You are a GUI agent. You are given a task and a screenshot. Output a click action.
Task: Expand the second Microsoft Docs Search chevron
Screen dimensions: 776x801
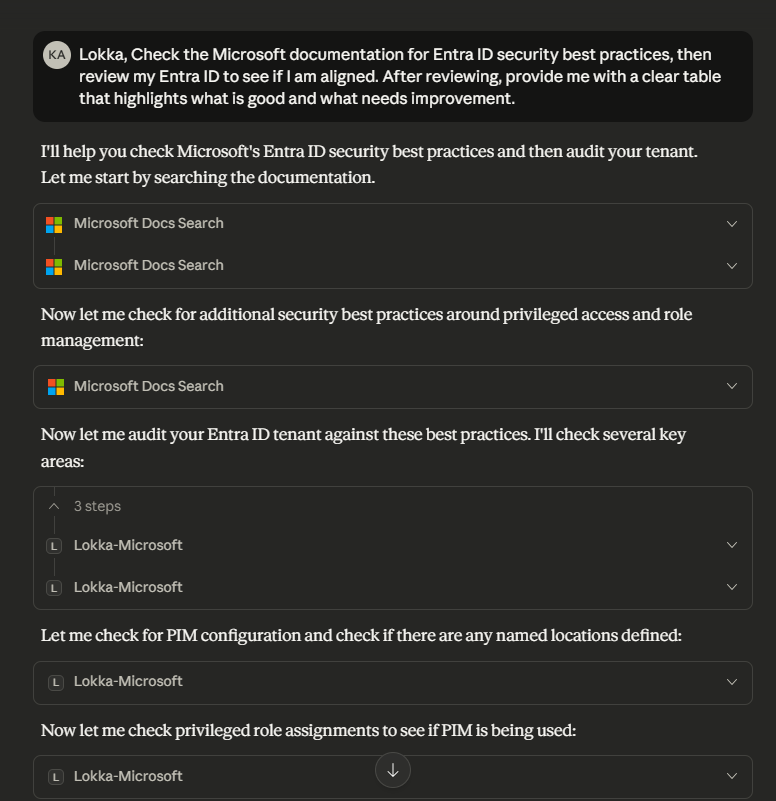(x=732, y=266)
